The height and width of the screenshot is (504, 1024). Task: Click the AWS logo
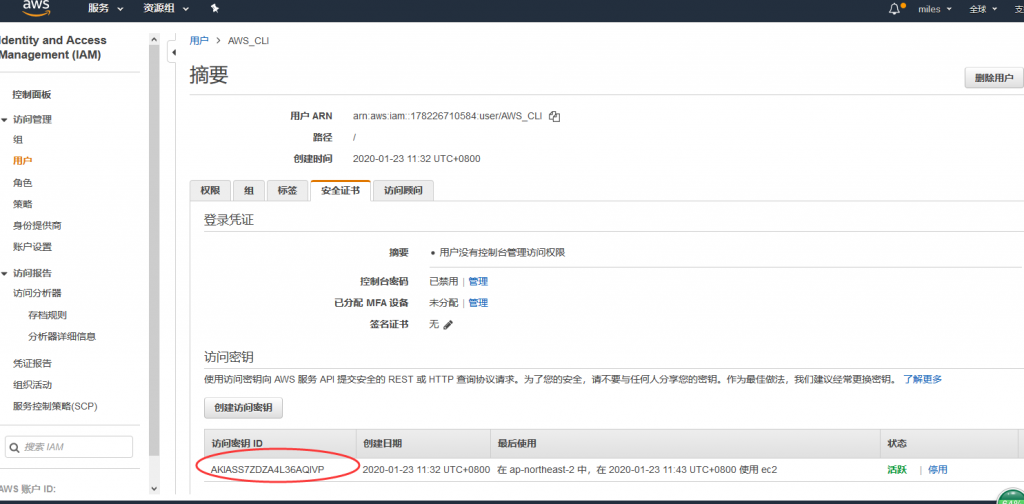point(37,8)
